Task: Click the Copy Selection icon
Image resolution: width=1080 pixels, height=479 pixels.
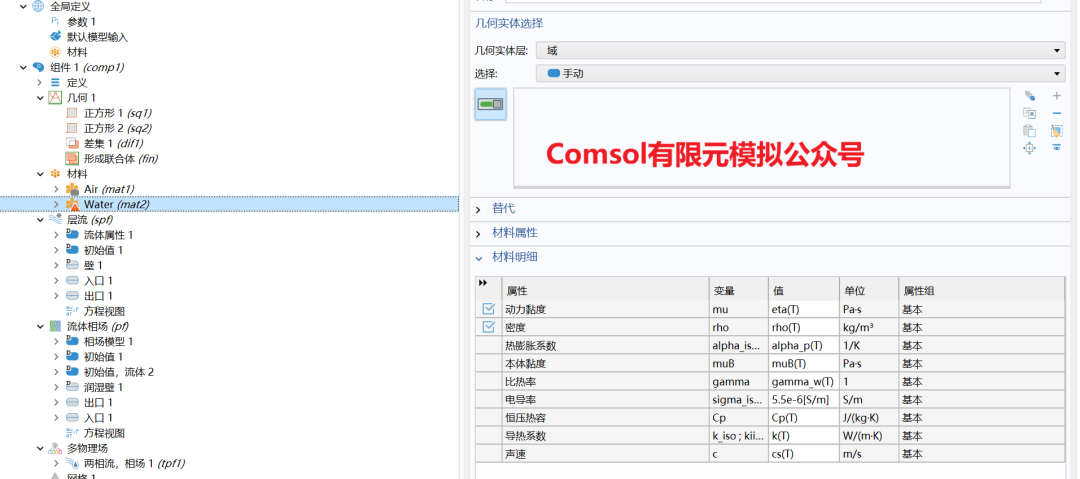Action: point(1030,113)
